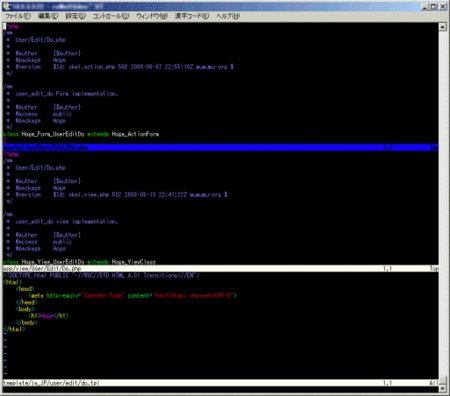
Task: Click the line 'class Hope_View_UserEditDo extends Hope_ViewClass'
Action: click(79, 262)
